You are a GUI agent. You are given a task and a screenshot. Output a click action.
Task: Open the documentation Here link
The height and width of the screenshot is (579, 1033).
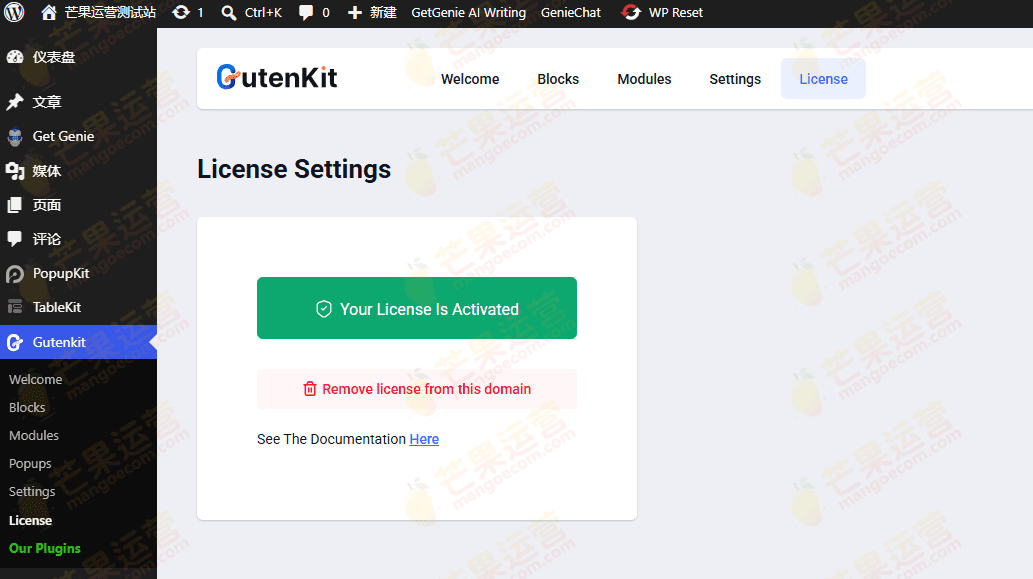[x=424, y=439]
